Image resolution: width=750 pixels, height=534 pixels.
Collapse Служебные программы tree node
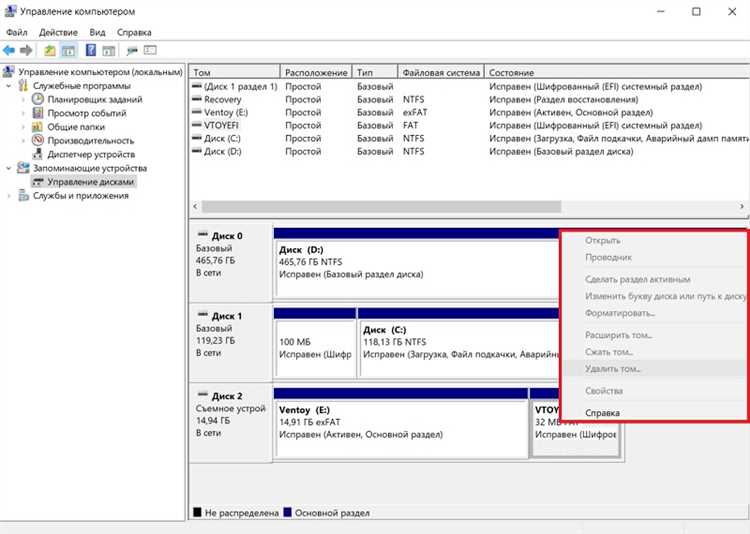[x=9, y=86]
